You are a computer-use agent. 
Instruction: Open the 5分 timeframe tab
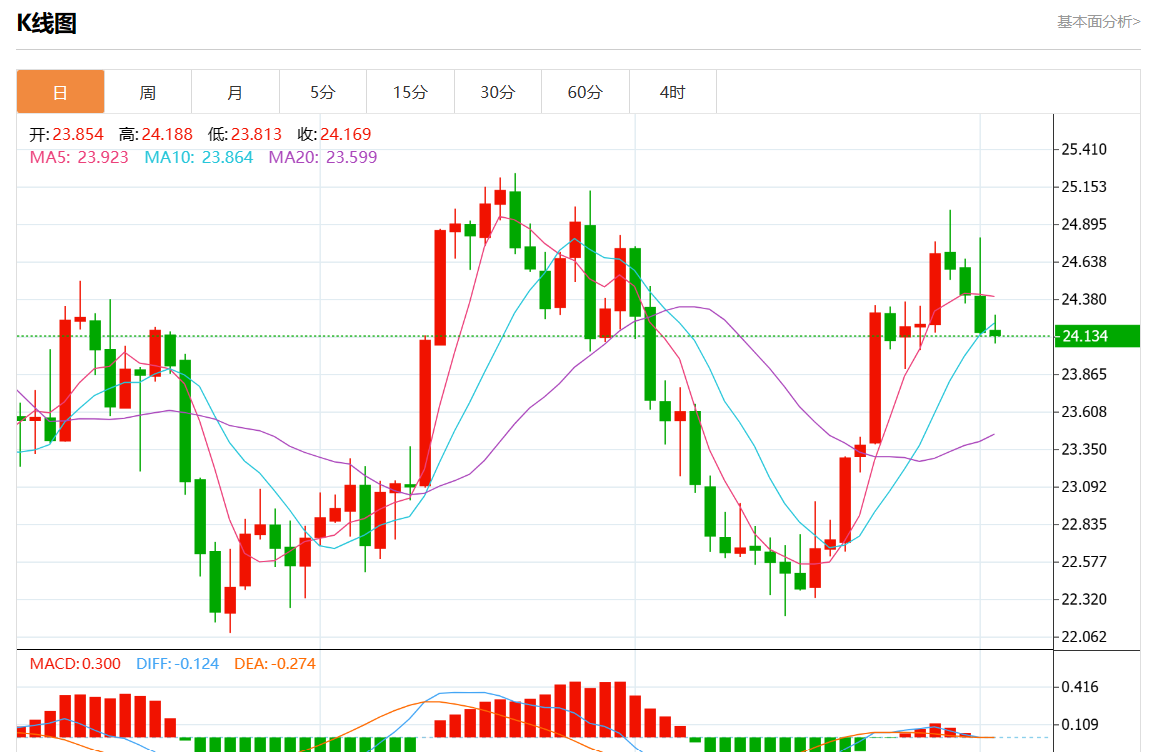pyautogui.click(x=323, y=92)
